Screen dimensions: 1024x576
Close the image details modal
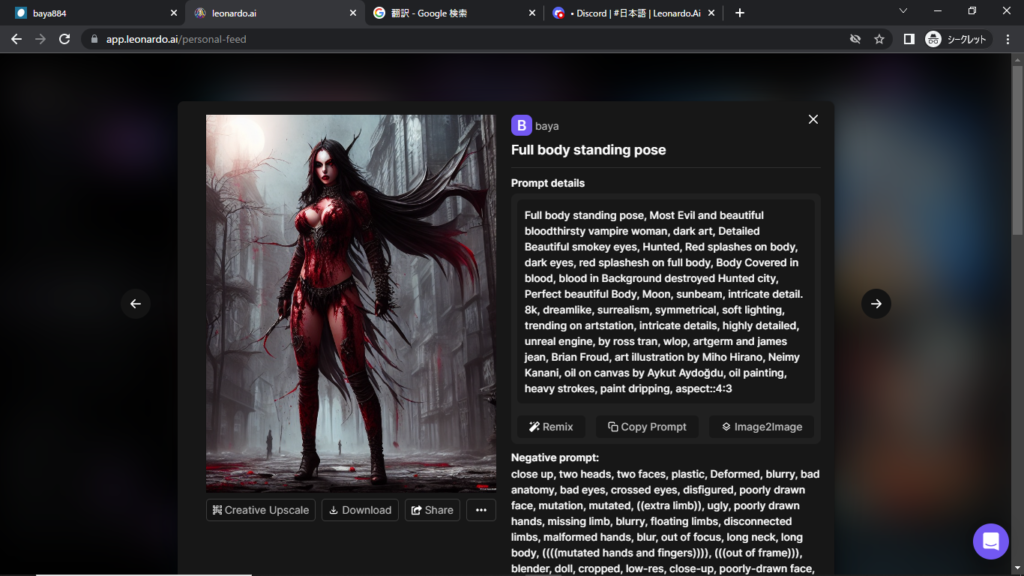click(x=813, y=120)
